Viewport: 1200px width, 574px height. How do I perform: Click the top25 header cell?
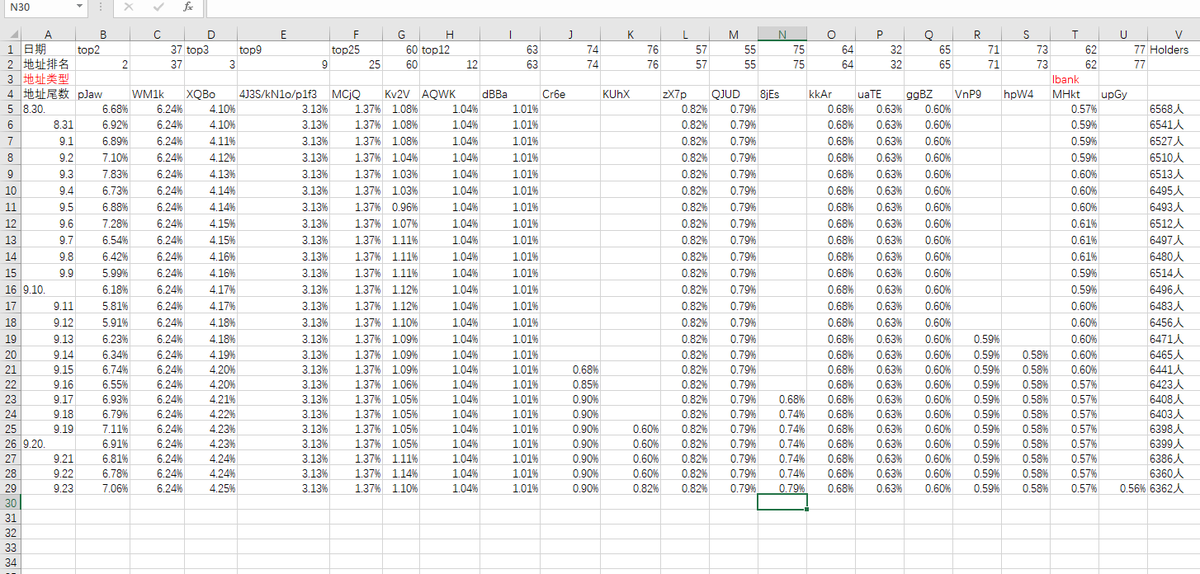[356, 48]
